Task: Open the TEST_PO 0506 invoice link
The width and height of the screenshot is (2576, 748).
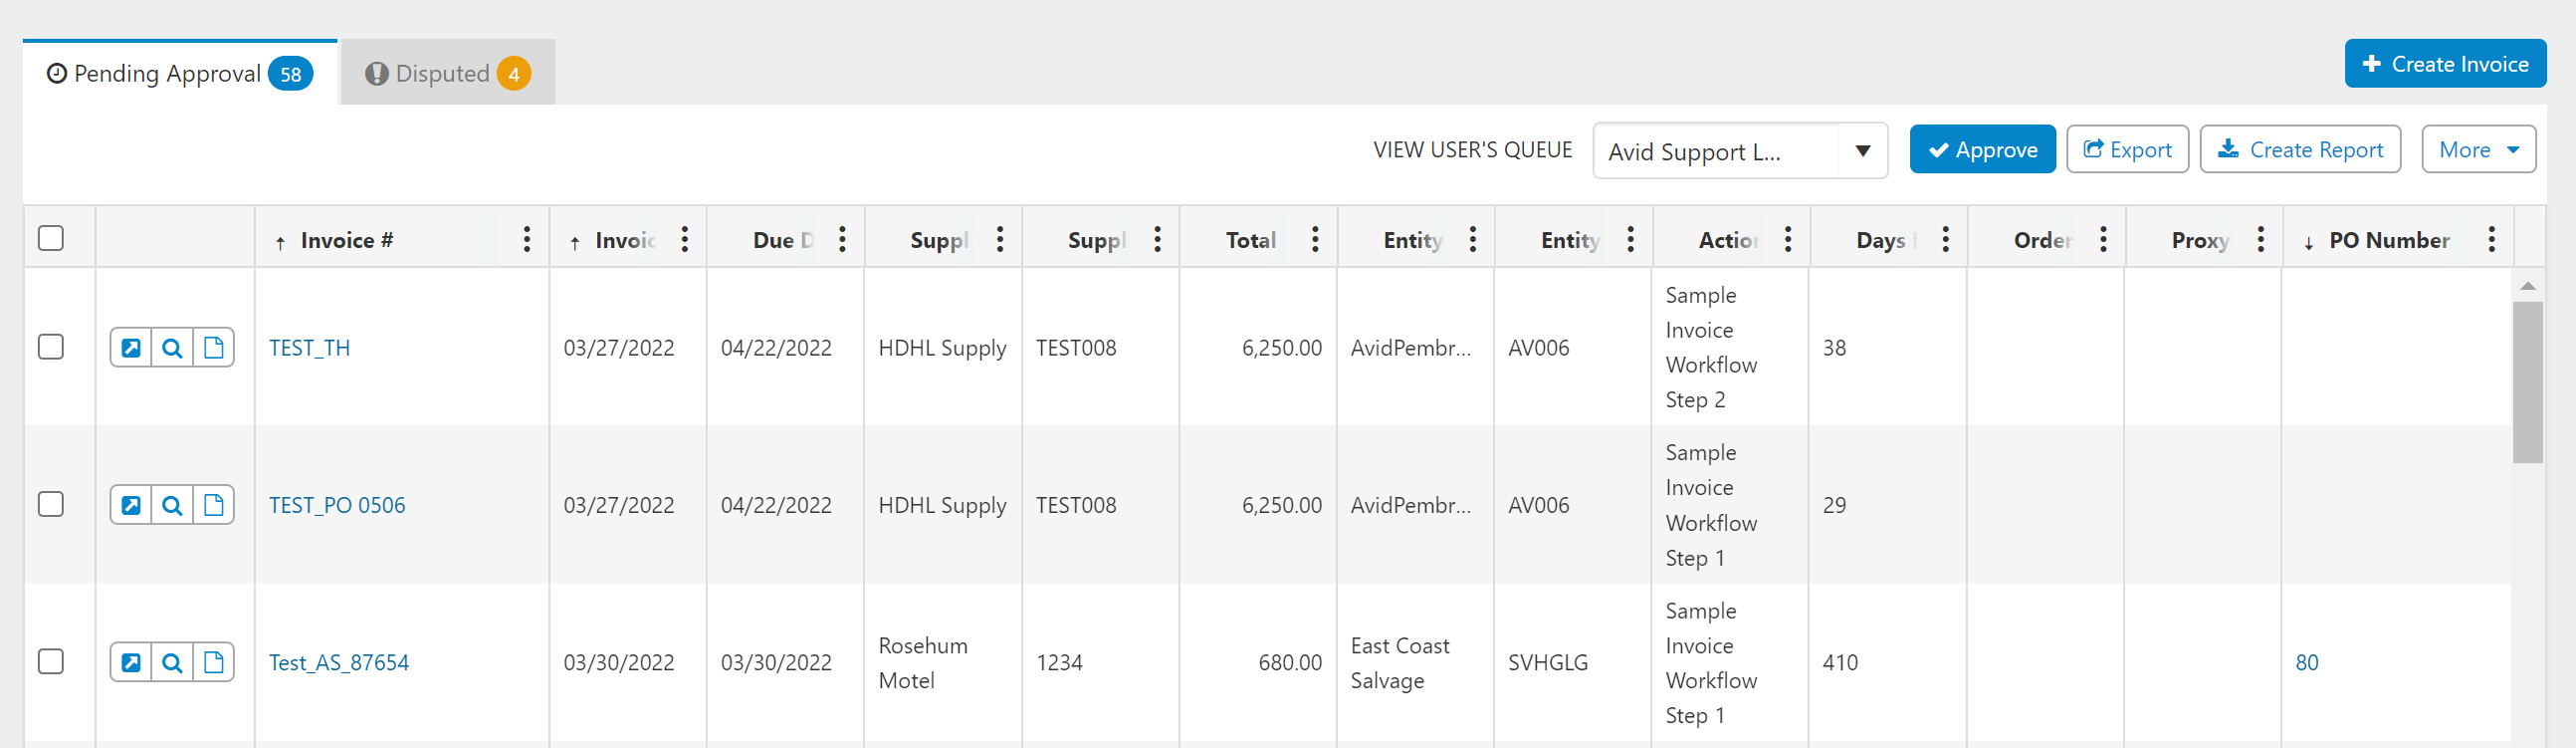Action: tap(337, 505)
